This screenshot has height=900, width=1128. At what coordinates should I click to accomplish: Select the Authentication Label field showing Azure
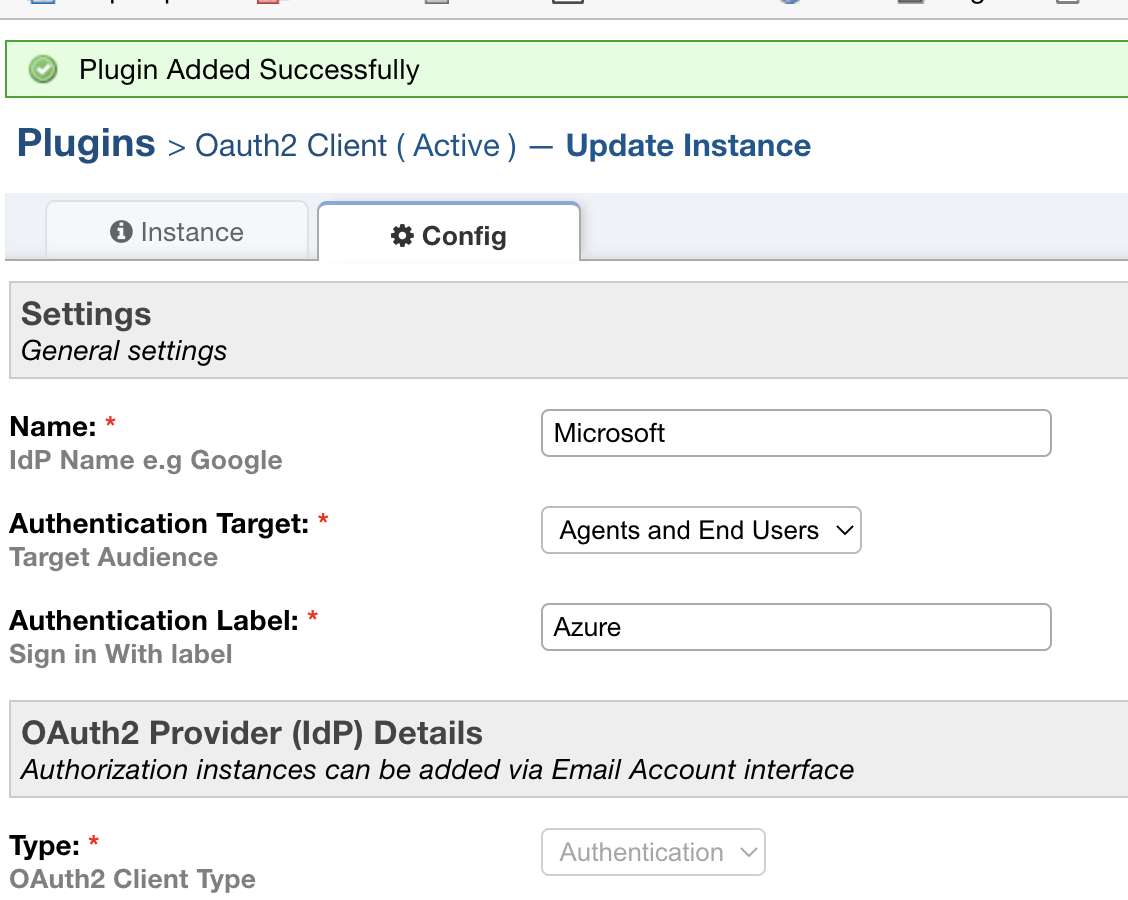pos(795,627)
